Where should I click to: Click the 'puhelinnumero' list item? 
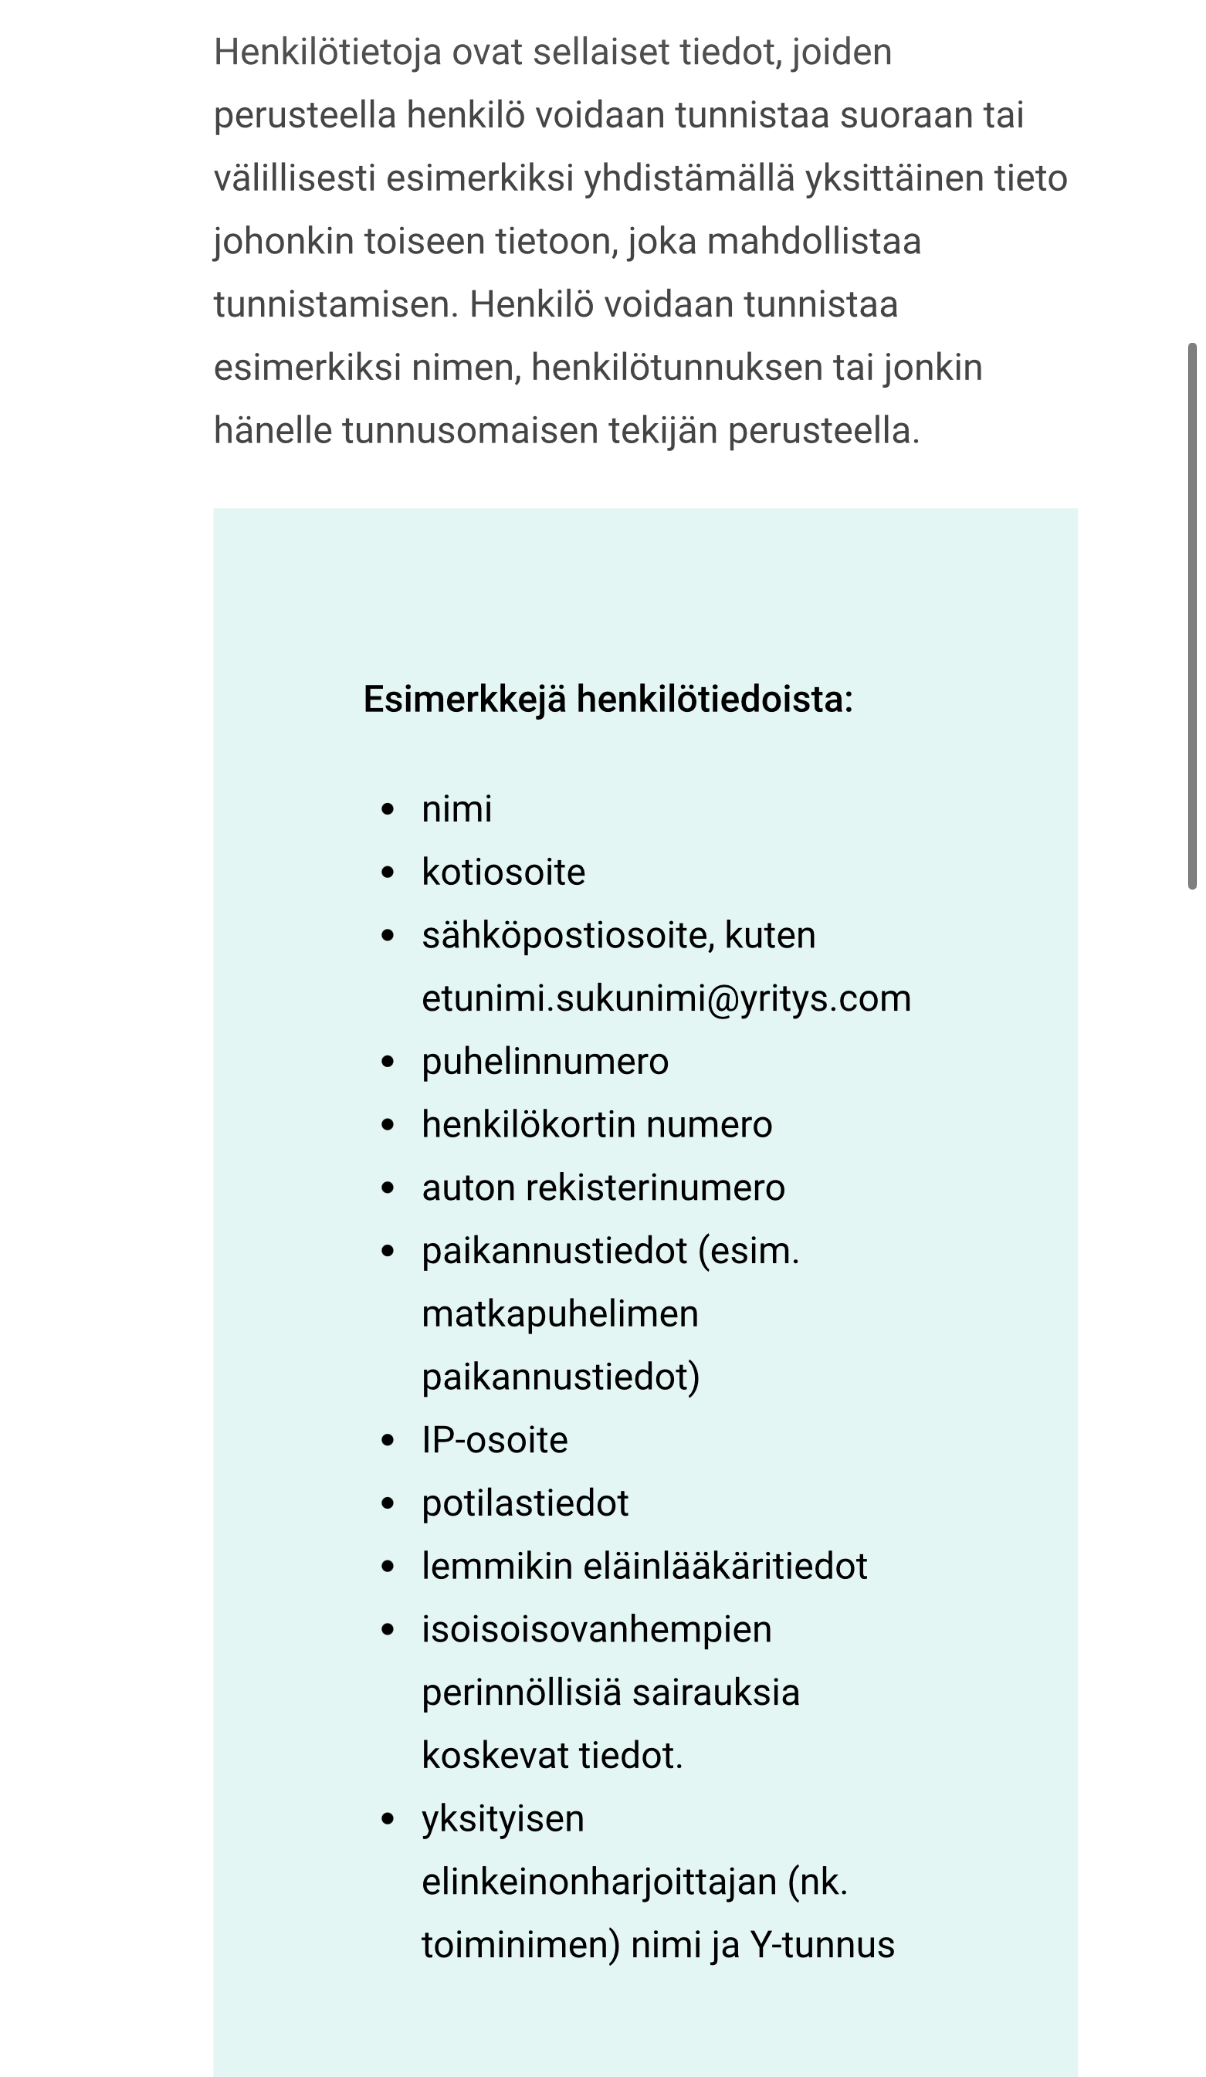tap(545, 1061)
